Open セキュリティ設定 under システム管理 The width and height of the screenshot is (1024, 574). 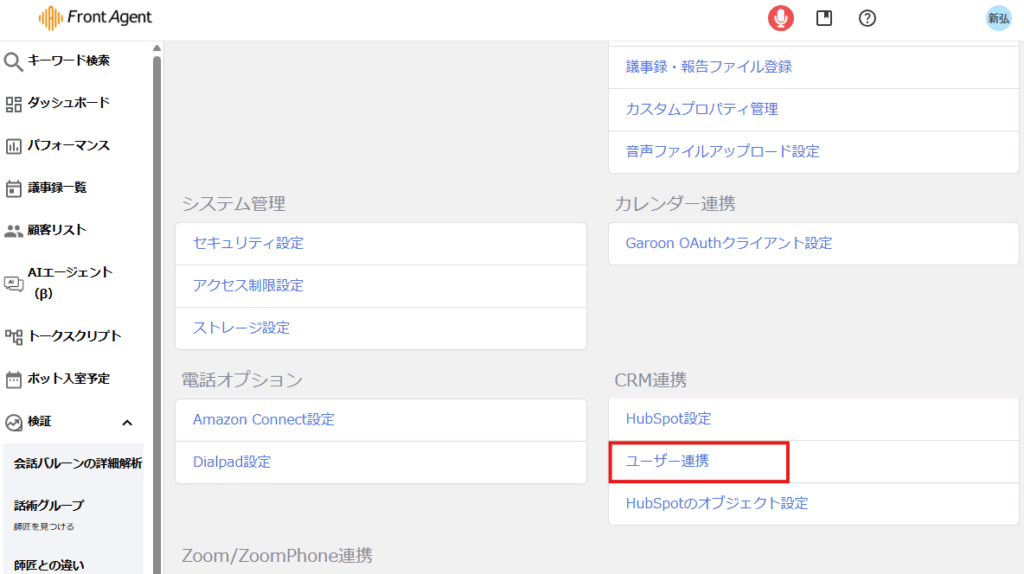[x=248, y=243]
